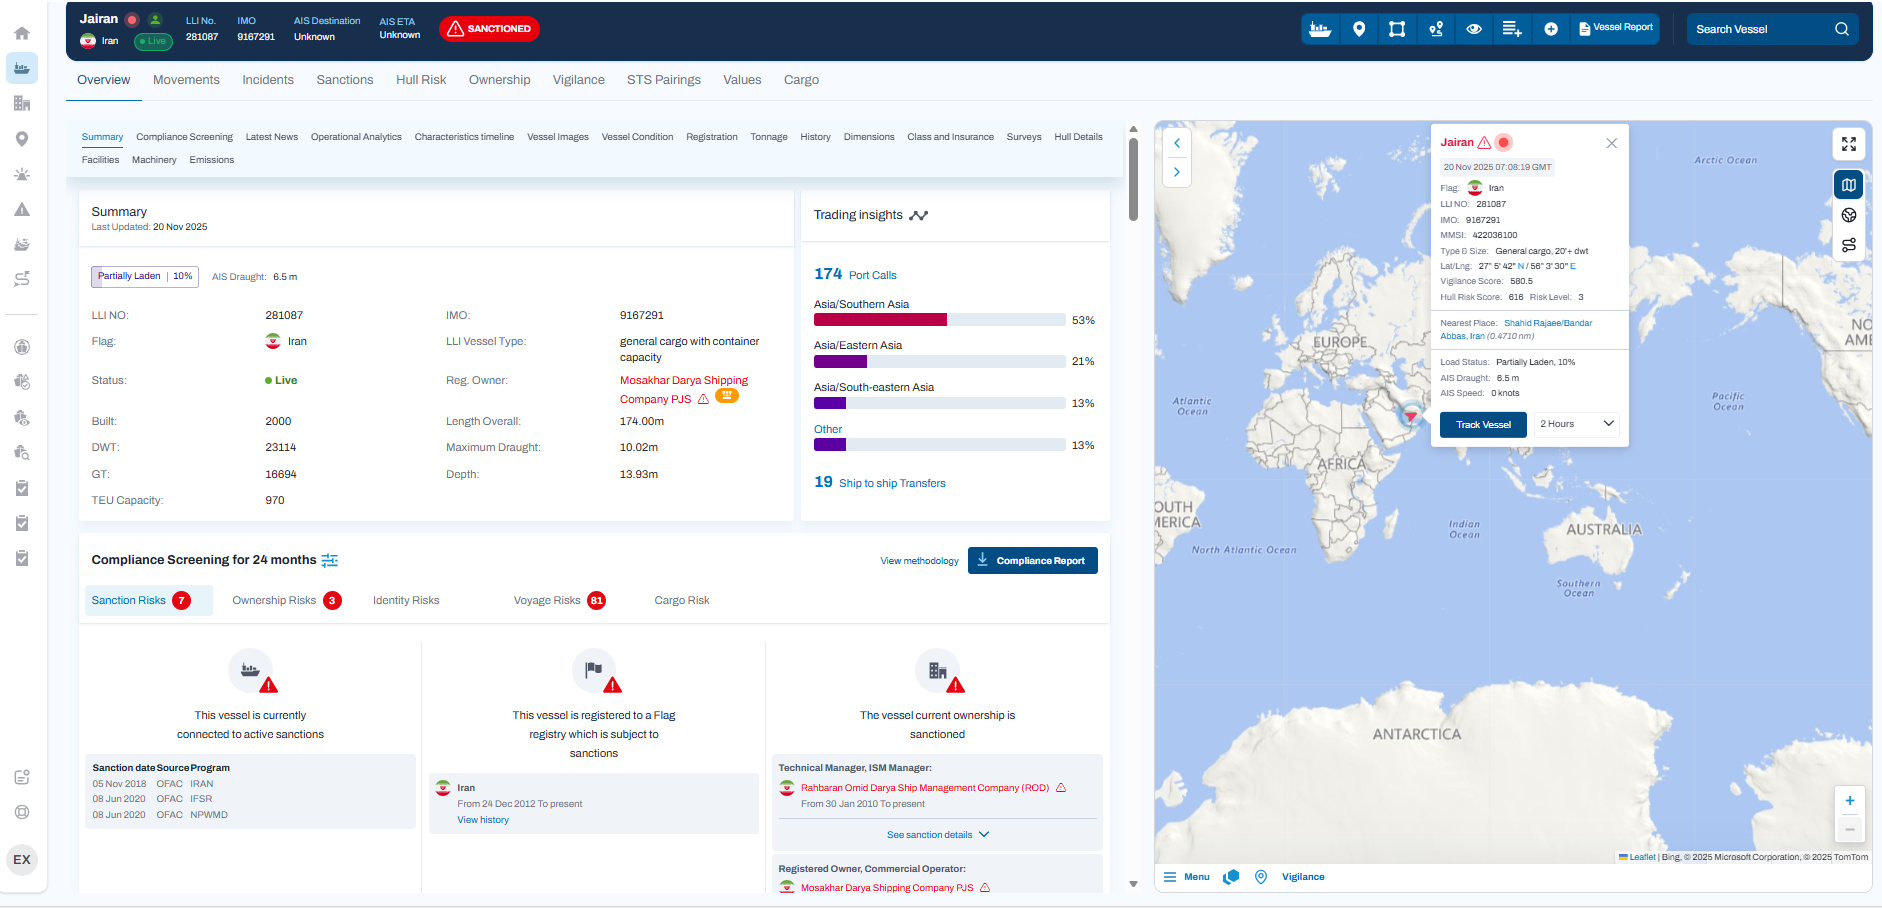Screen dimensions: 1882x908
Task: Click the vessel ship icon in top toolbar
Action: click(x=1320, y=29)
